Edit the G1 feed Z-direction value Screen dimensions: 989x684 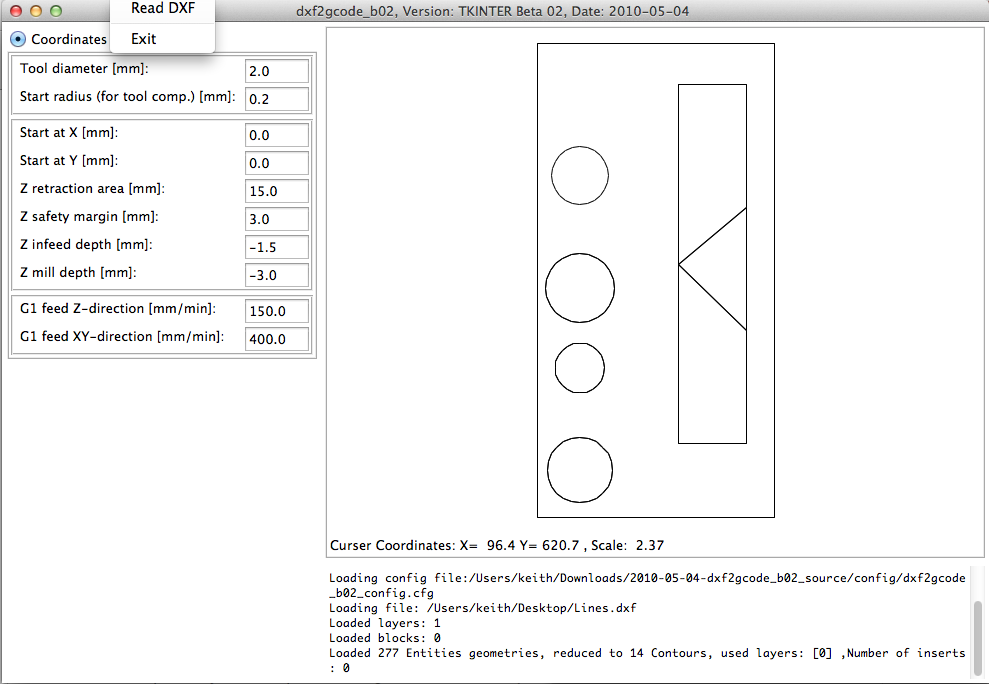pyautogui.click(x=277, y=311)
